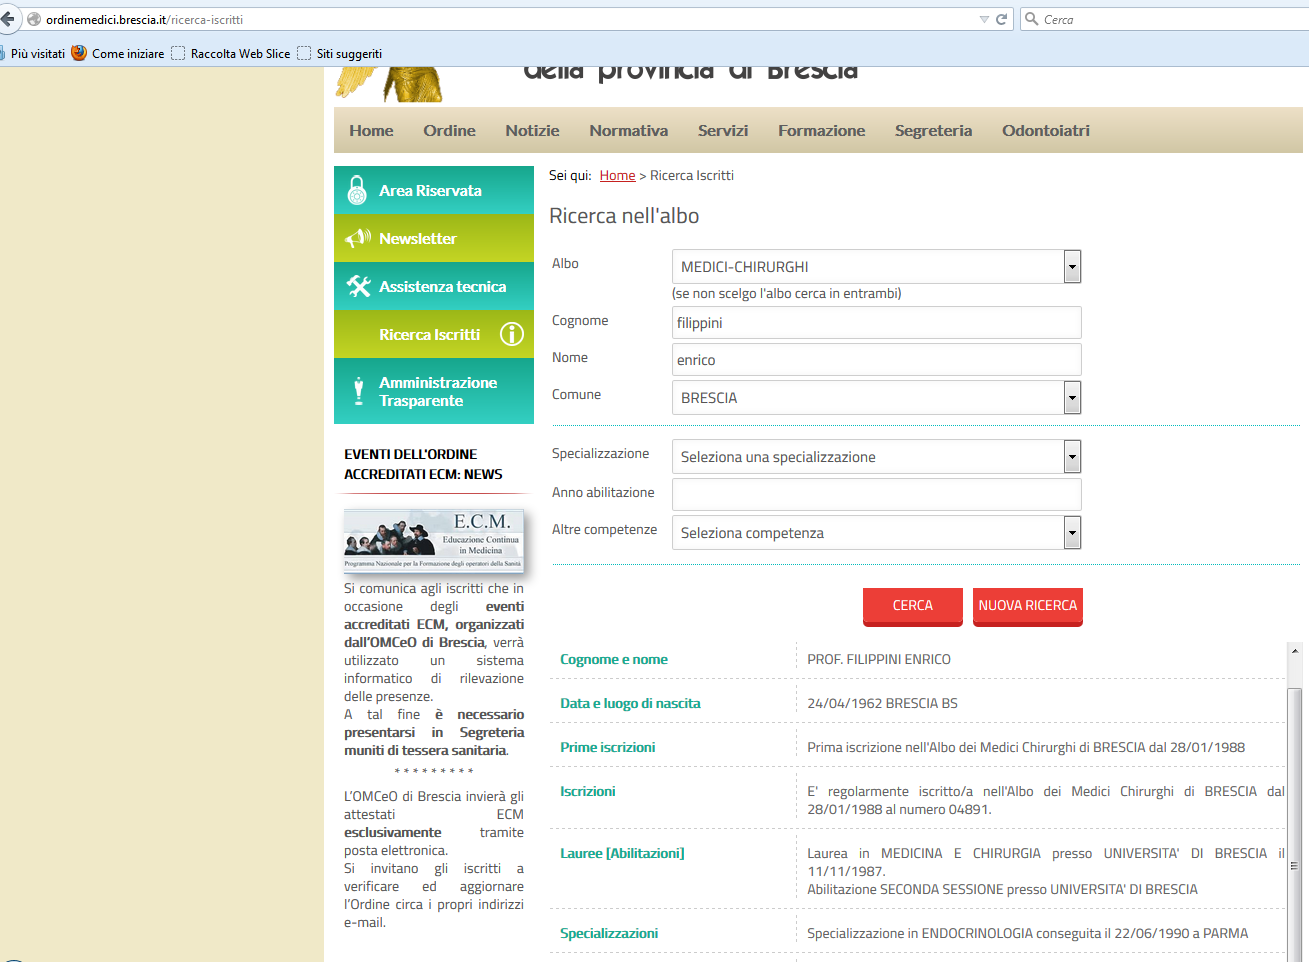1309x962 pixels.
Task: Open the Ordine menu item
Action: pyautogui.click(x=449, y=130)
